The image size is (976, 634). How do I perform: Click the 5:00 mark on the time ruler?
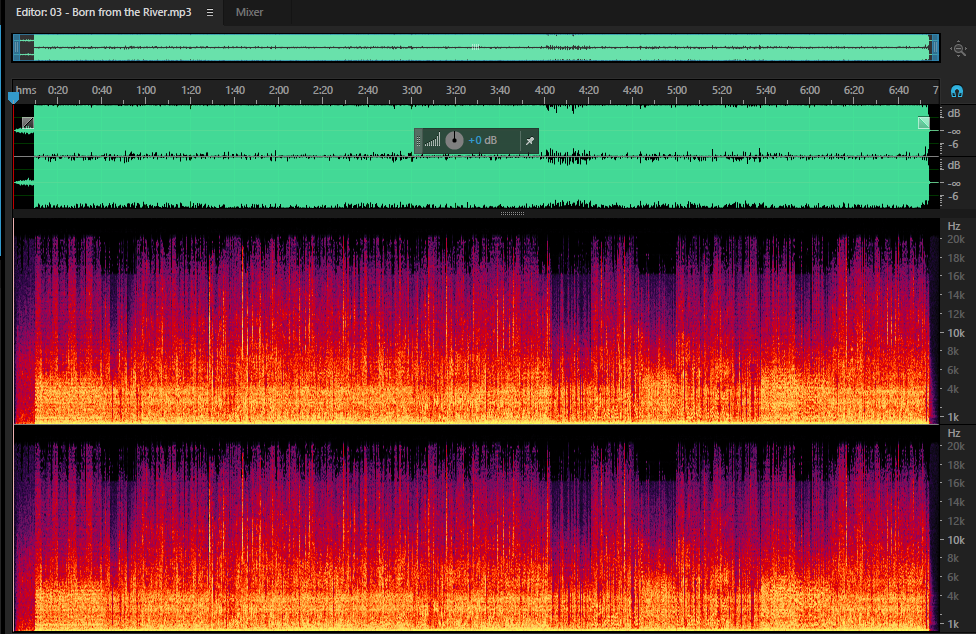click(x=677, y=90)
